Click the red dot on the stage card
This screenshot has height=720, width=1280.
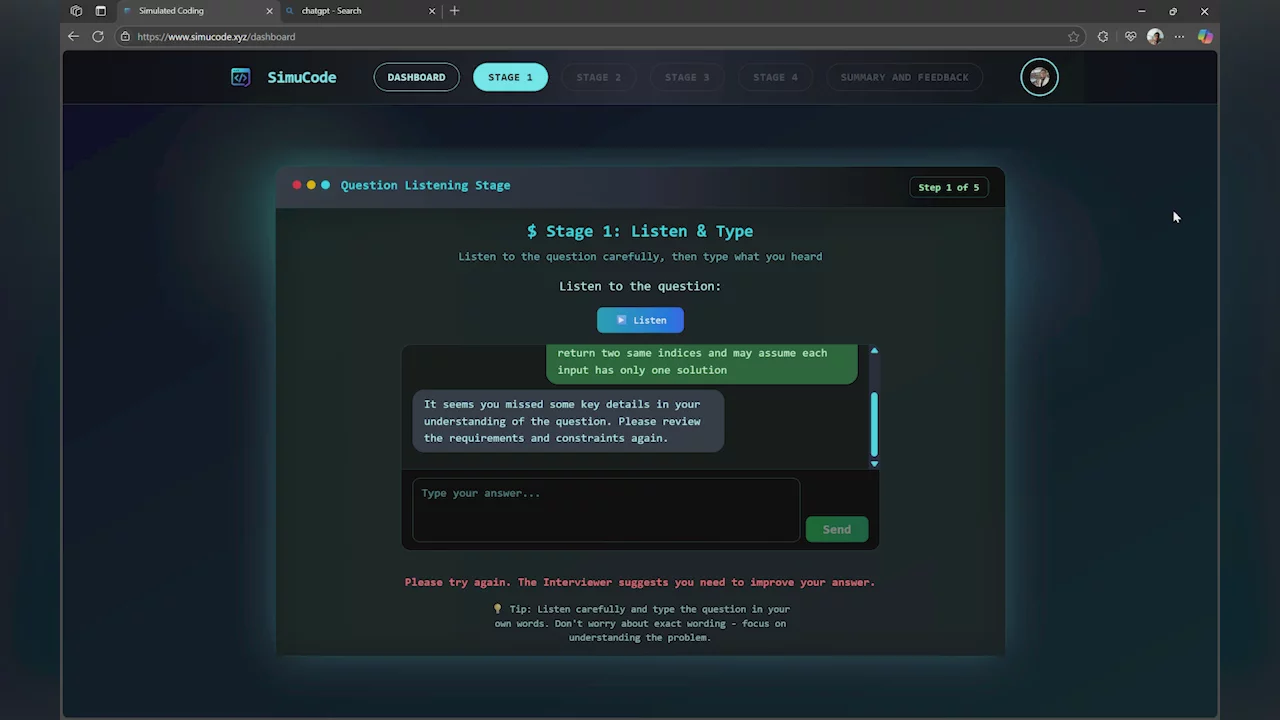coord(297,185)
